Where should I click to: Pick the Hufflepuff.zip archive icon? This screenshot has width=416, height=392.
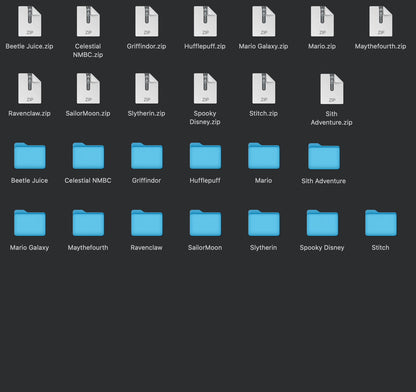(x=205, y=21)
